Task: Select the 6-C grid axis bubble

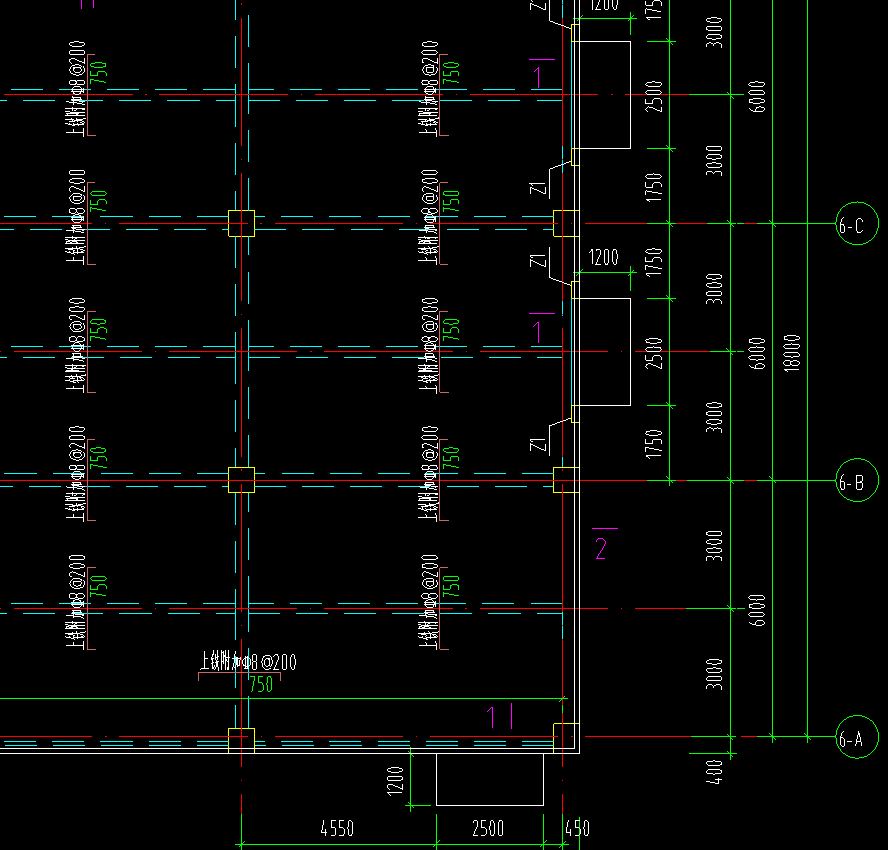Action: (x=857, y=224)
